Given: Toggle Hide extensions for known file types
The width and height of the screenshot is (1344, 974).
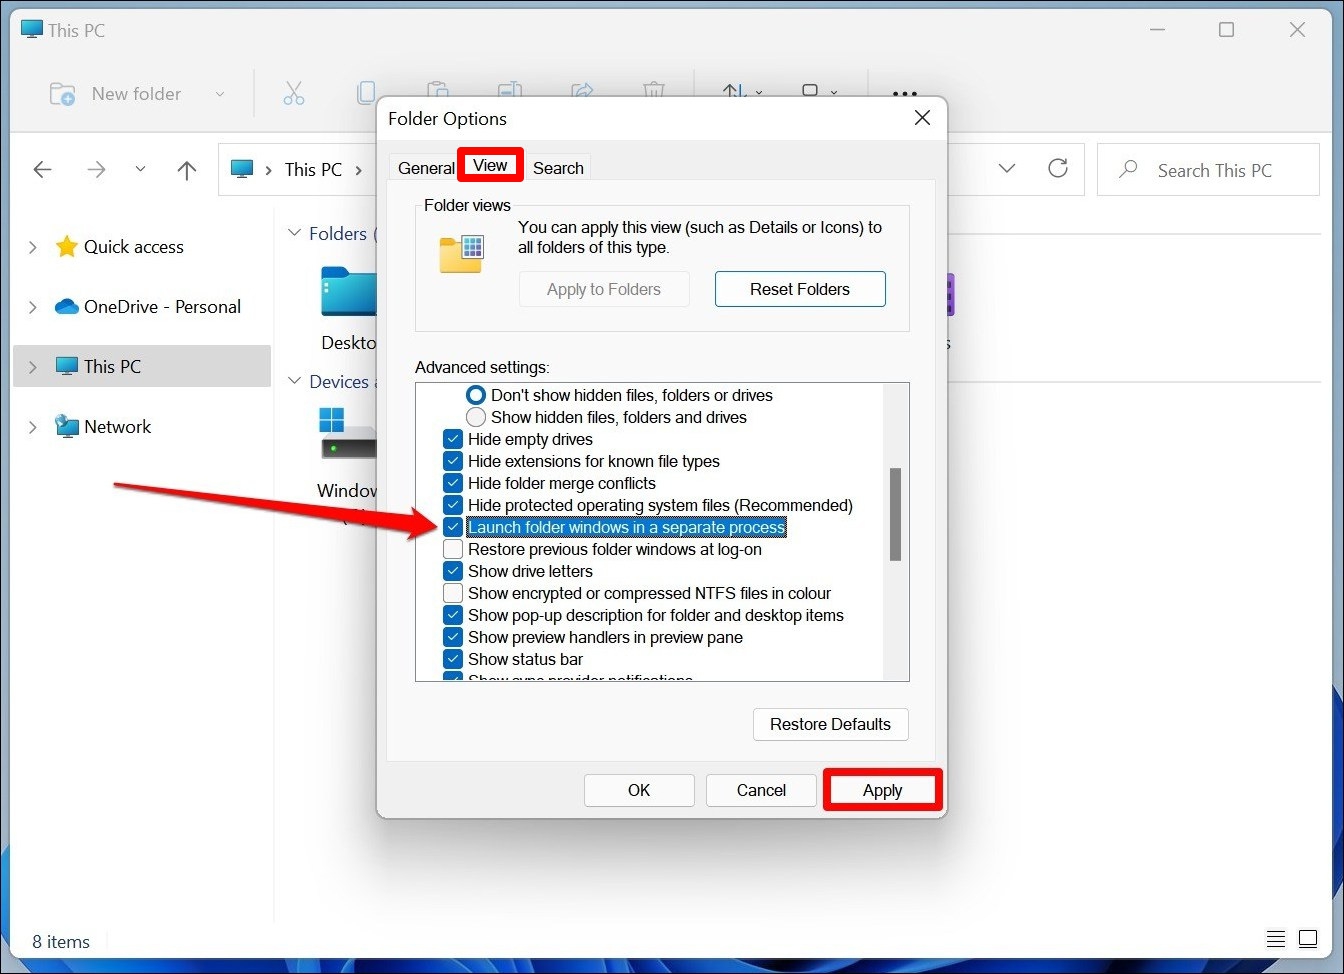Looking at the screenshot, I should pyautogui.click(x=453, y=461).
